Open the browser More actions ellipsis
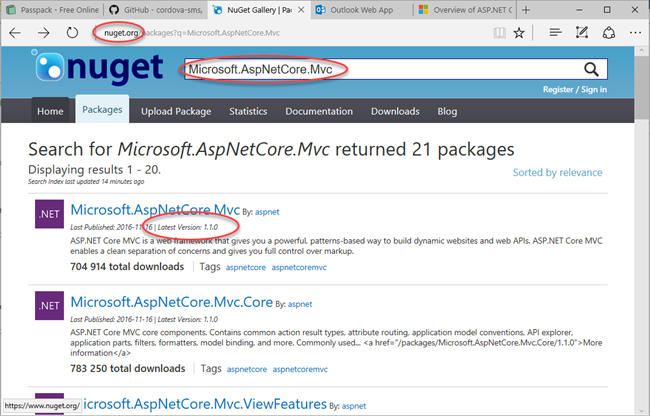Viewport: 650px width, 416px height. pos(635,32)
